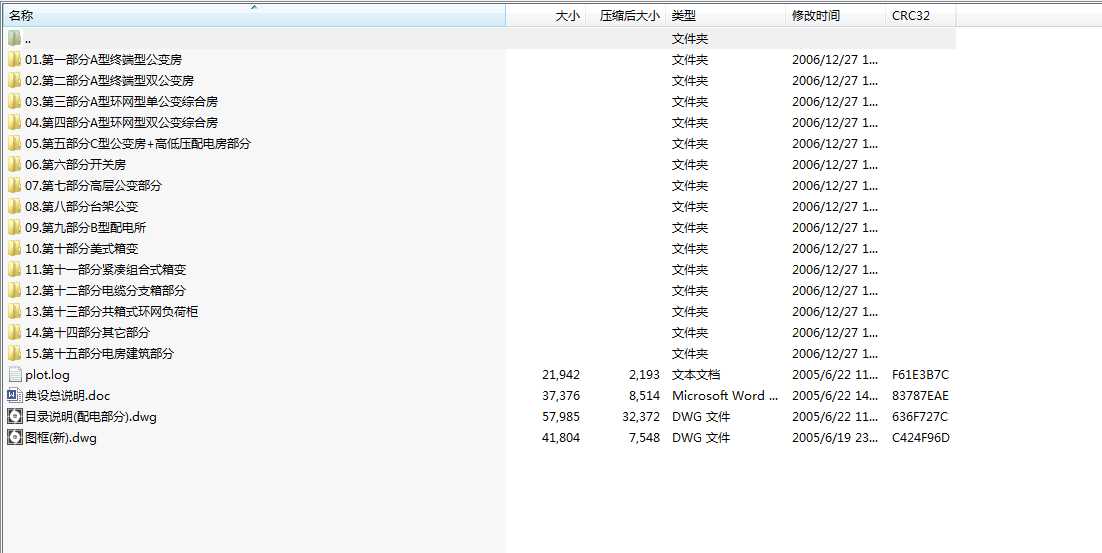1102x553 pixels.
Task: Click folder icon of 03.第三部分A型环网型单公变综合房
Action: (14, 102)
